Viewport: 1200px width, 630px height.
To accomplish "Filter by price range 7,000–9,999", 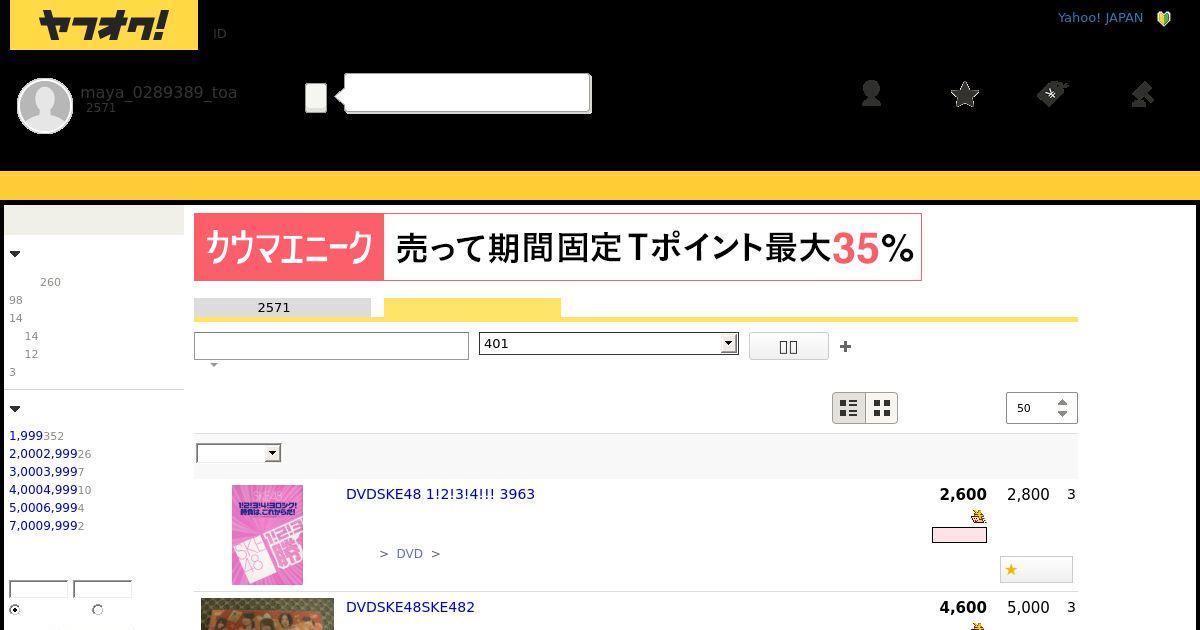I will pyautogui.click(x=43, y=526).
